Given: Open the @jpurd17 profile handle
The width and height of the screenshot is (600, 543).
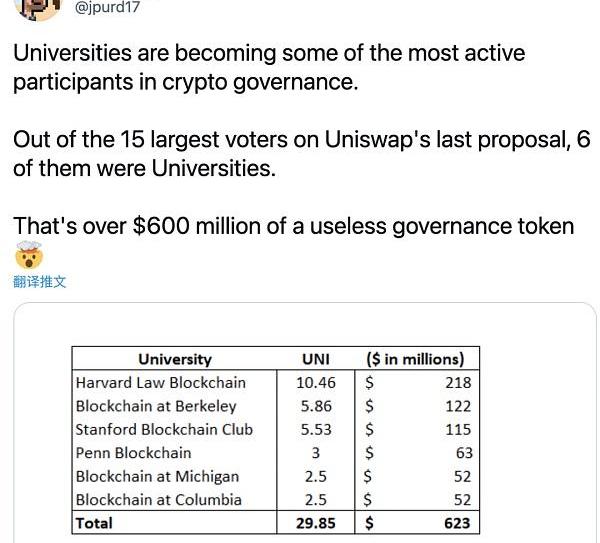Looking at the screenshot, I should click(108, 7).
